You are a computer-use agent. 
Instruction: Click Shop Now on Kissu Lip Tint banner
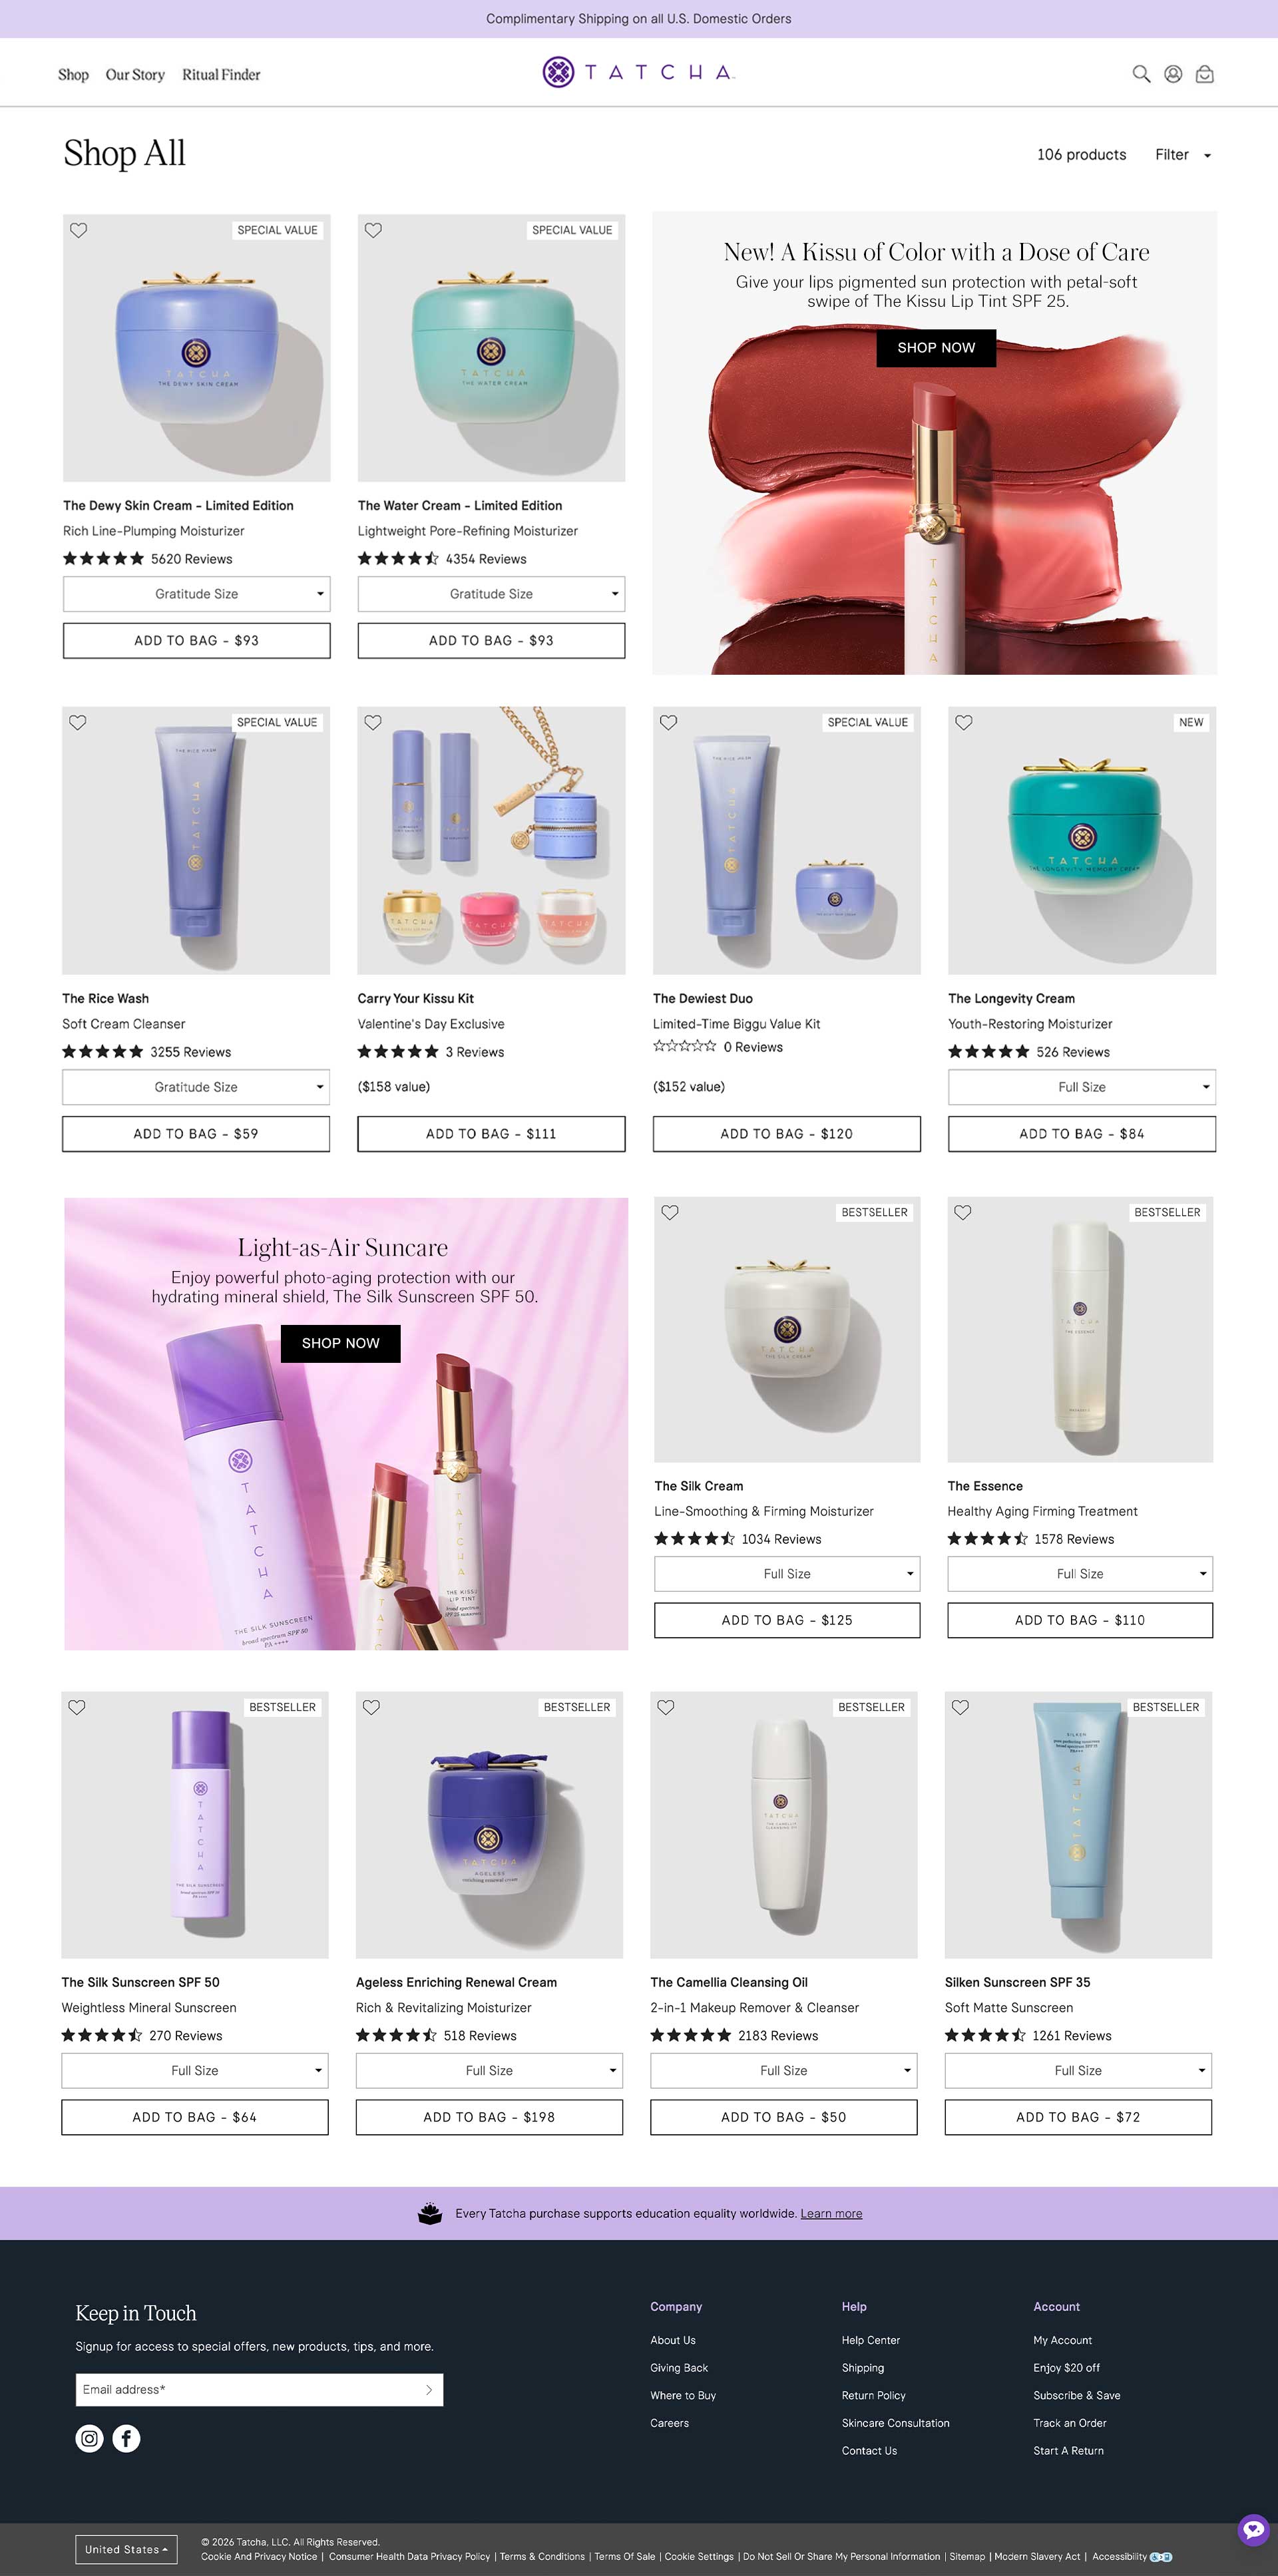click(936, 348)
